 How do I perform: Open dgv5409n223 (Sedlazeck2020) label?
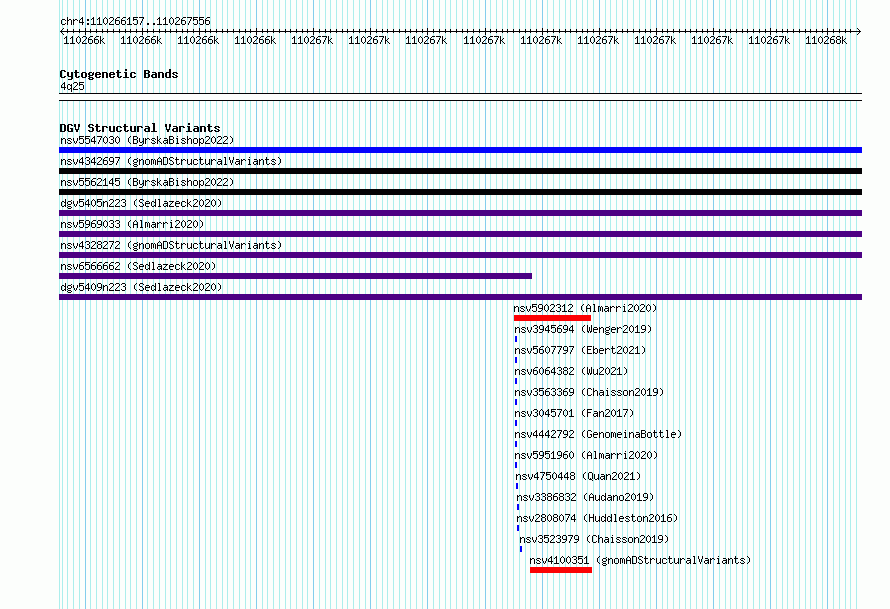point(141,287)
